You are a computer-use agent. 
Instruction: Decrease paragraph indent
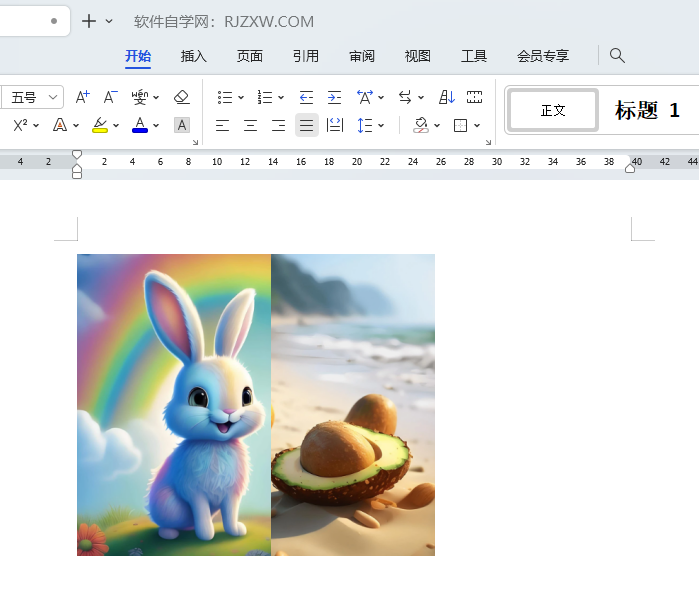point(306,97)
